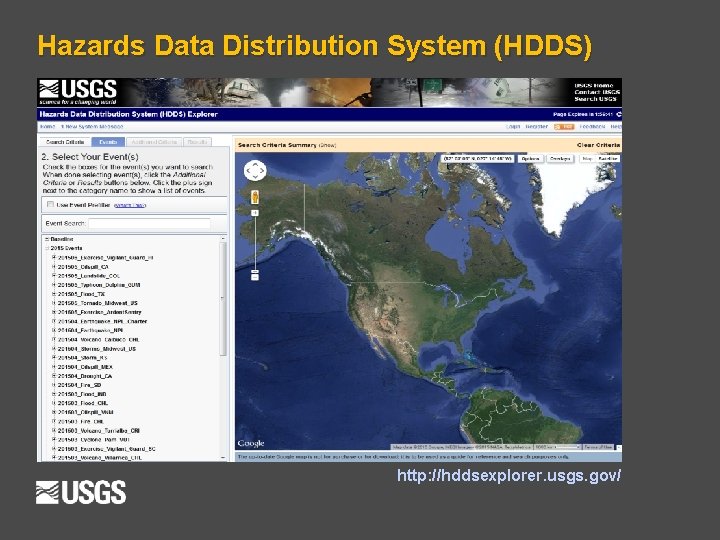Select 201504_Volcano_Calbuco_CHL event

click(99, 340)
